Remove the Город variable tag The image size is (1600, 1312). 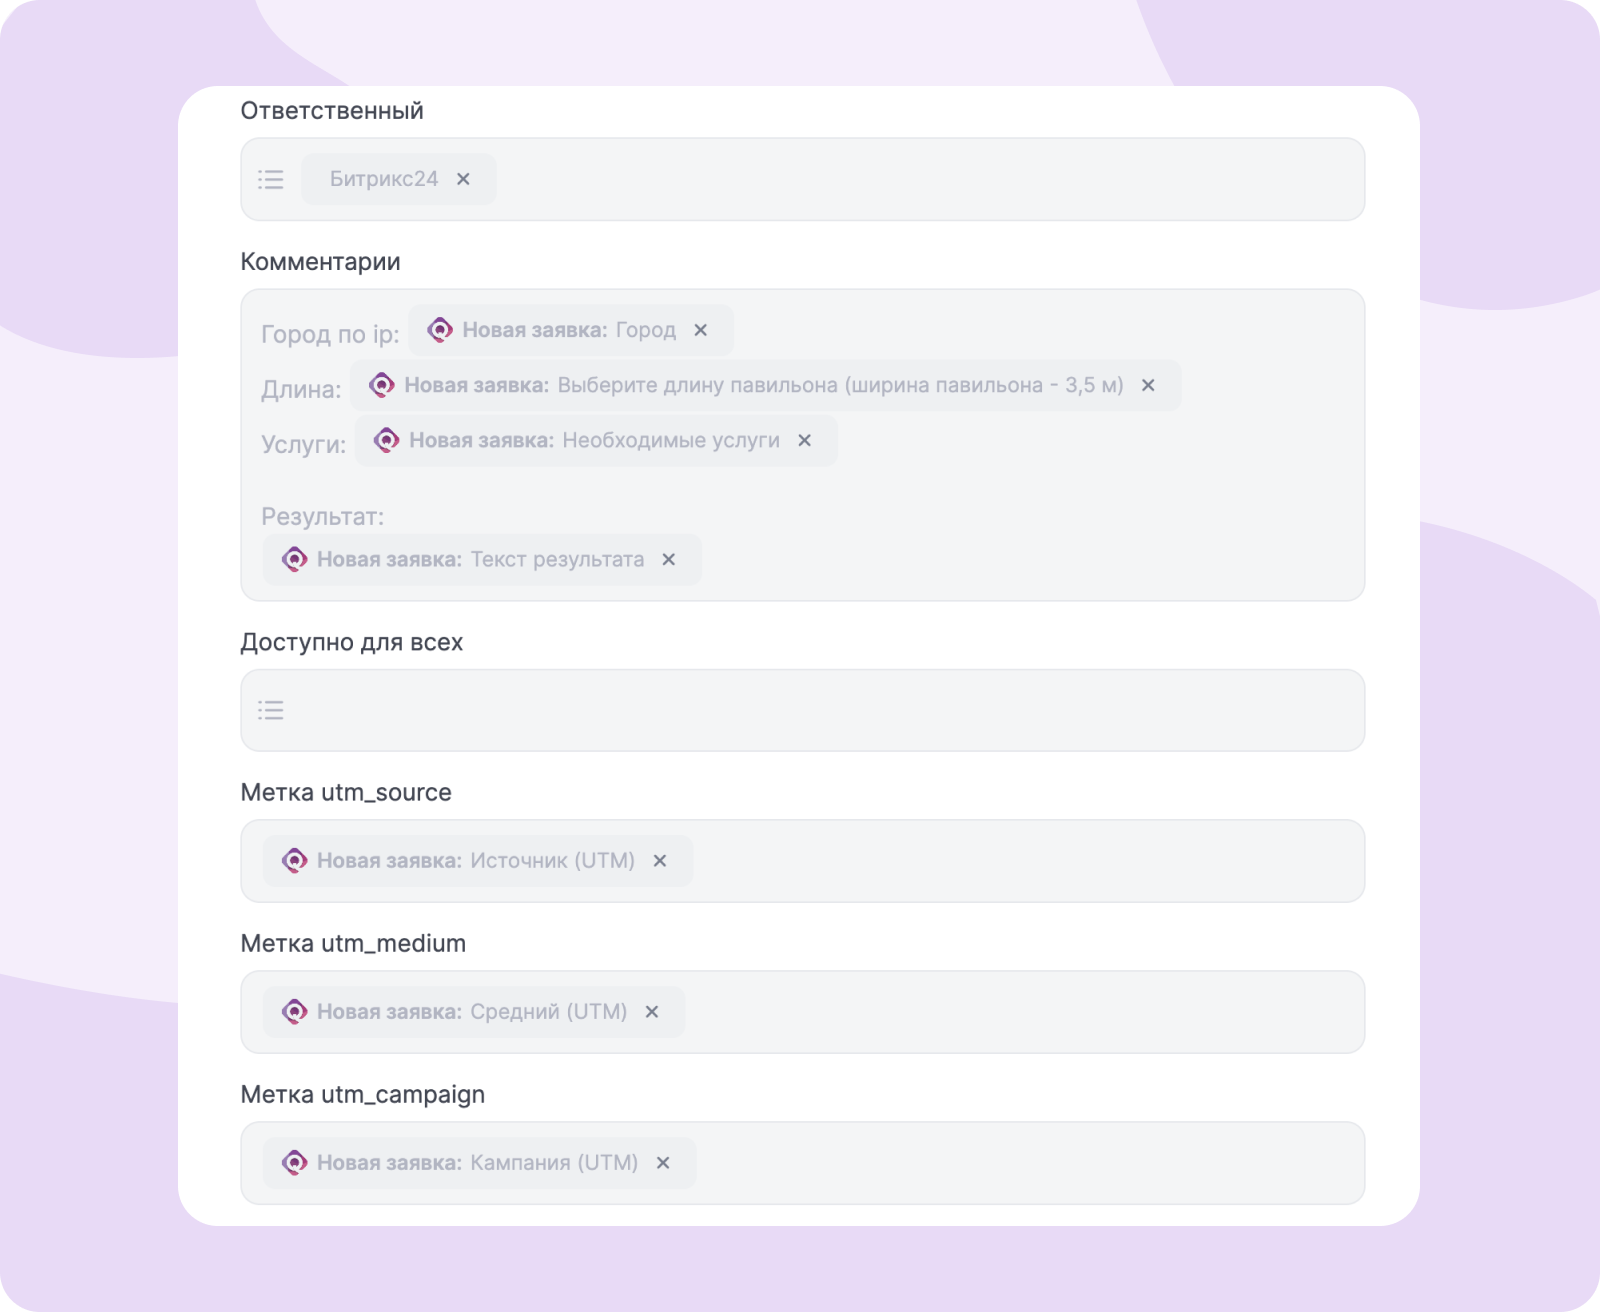click(701, 330)
